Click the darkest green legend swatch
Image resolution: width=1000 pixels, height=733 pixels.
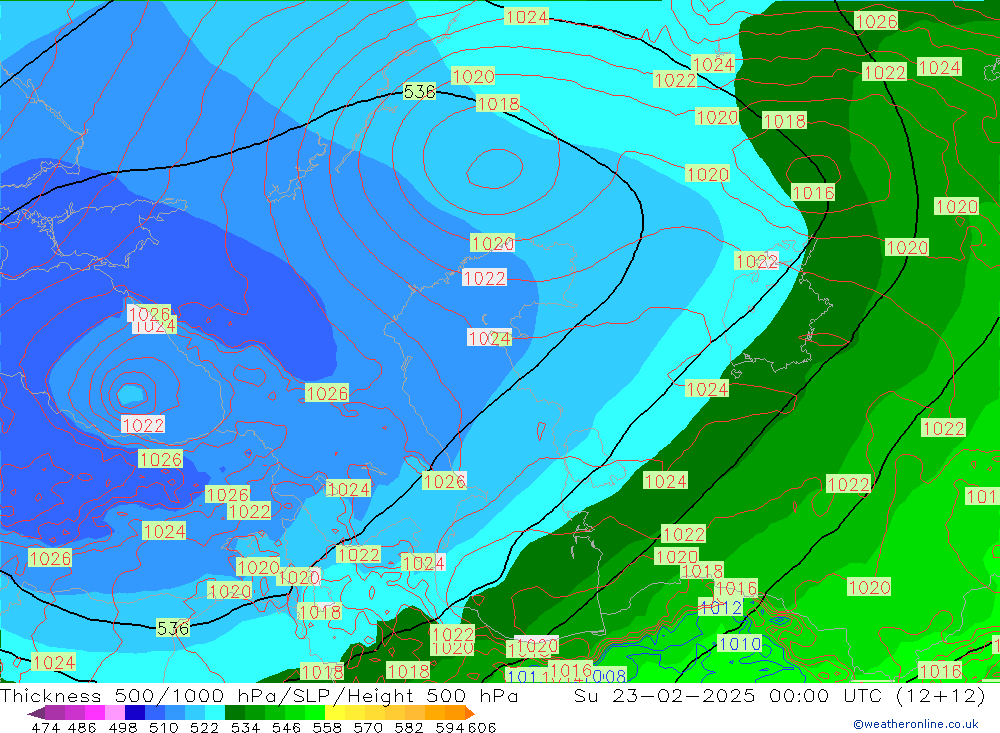[235, 713]
